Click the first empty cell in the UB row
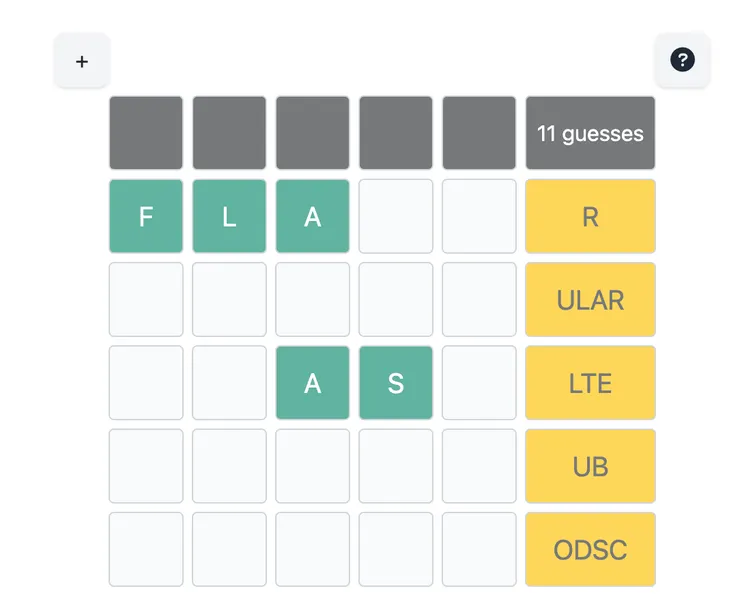This screenshot has width=740, height=603. pyautogui.click(x=146, y=466)
